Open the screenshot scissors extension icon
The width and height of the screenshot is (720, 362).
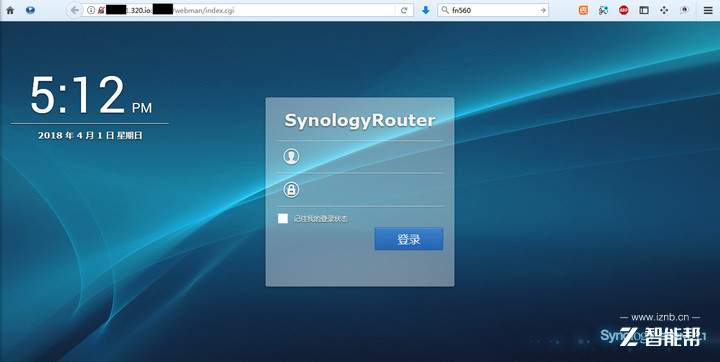603,10
